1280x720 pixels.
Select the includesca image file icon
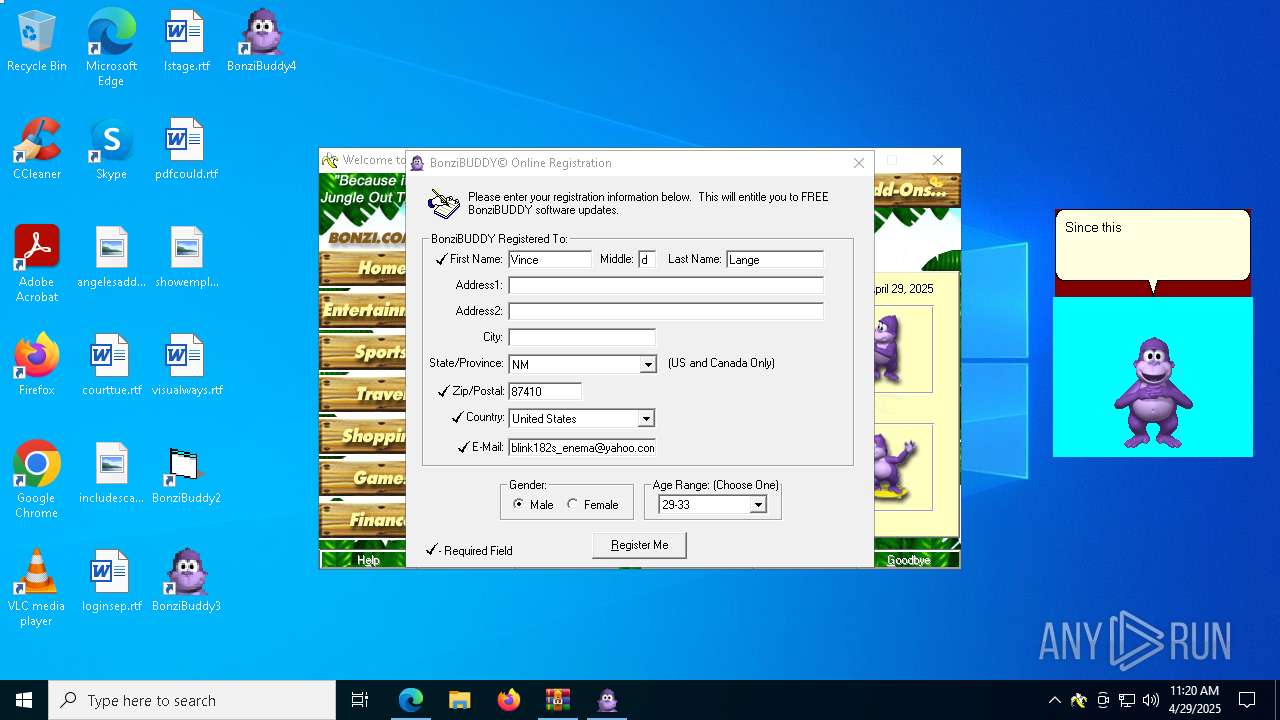111,474
